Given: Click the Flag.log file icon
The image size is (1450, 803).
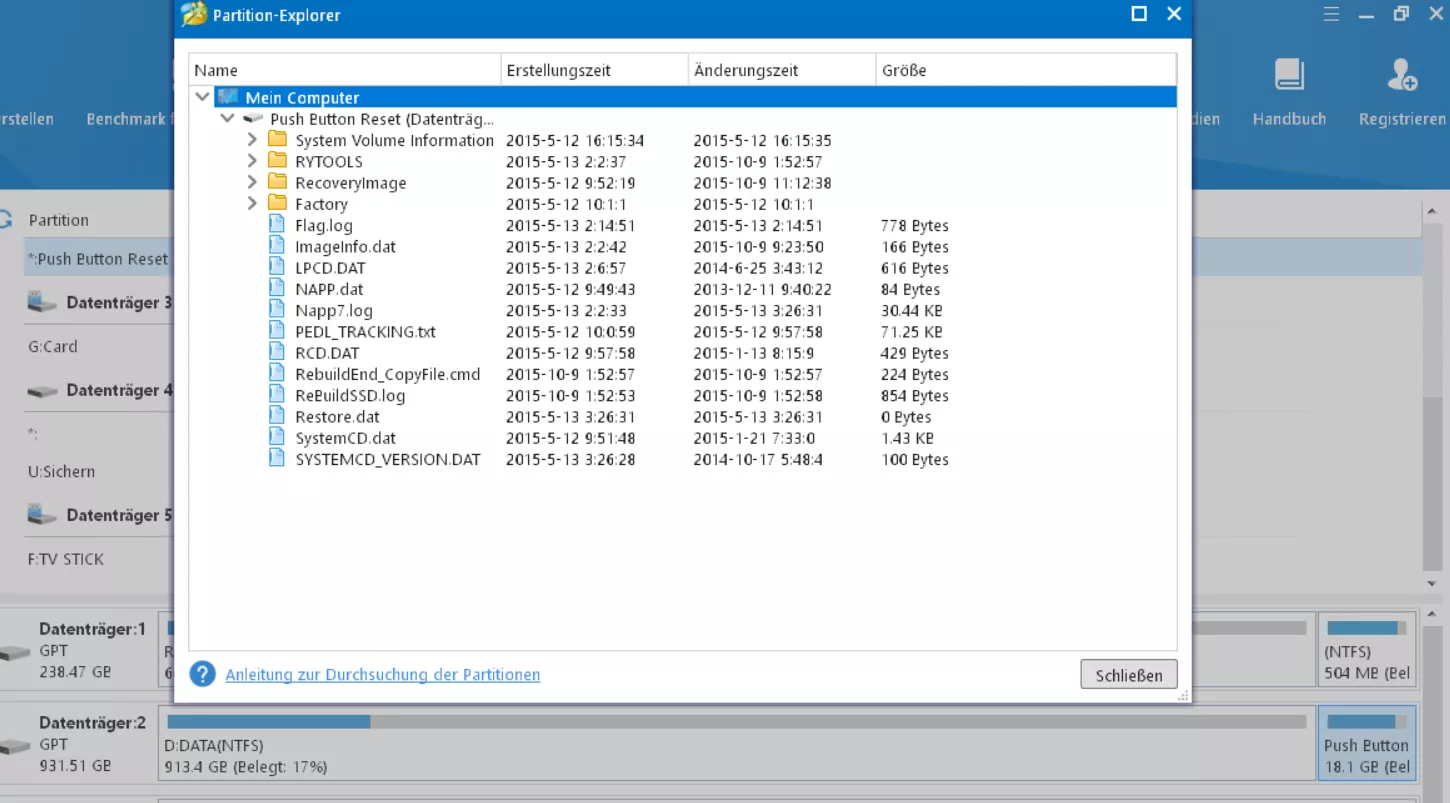Looking at the screenshot, I should (x=277, y=225).
